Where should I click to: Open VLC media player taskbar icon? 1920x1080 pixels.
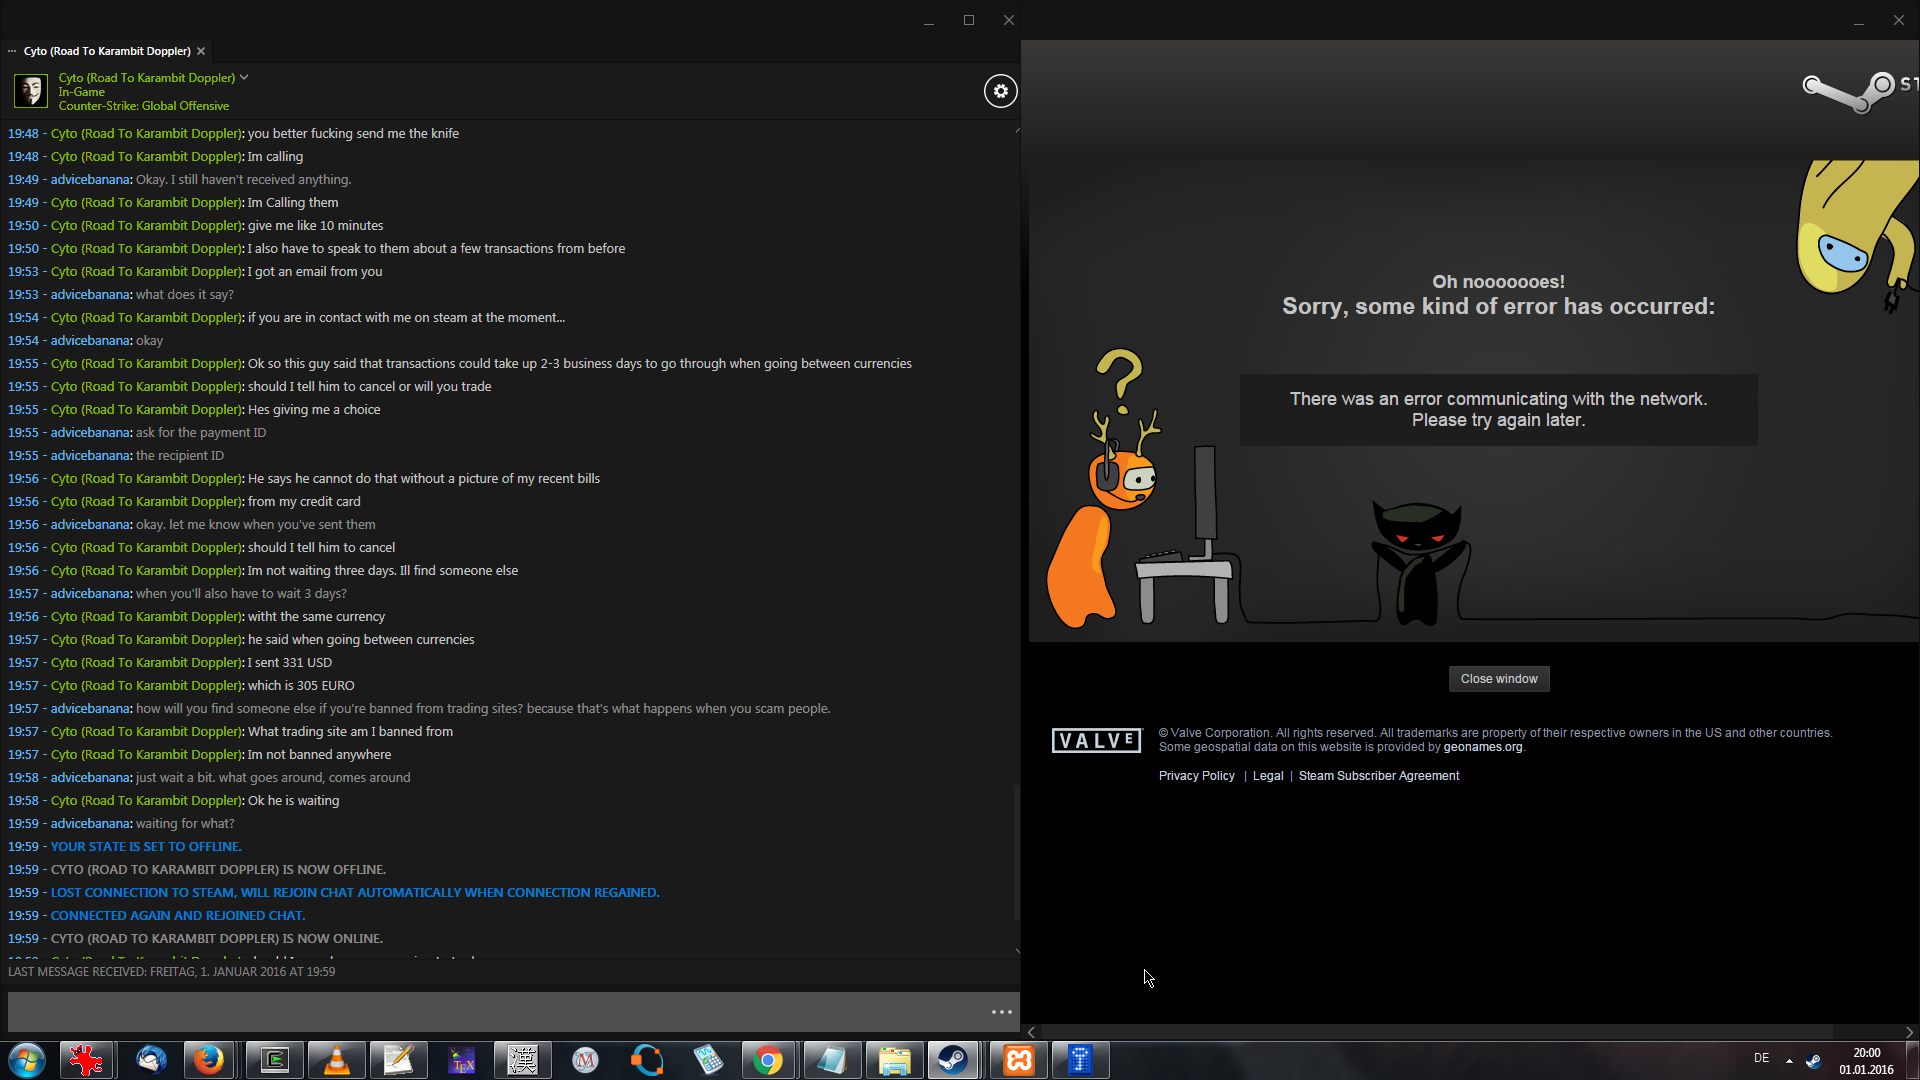pyautogui.click(x=337, y=1060)
